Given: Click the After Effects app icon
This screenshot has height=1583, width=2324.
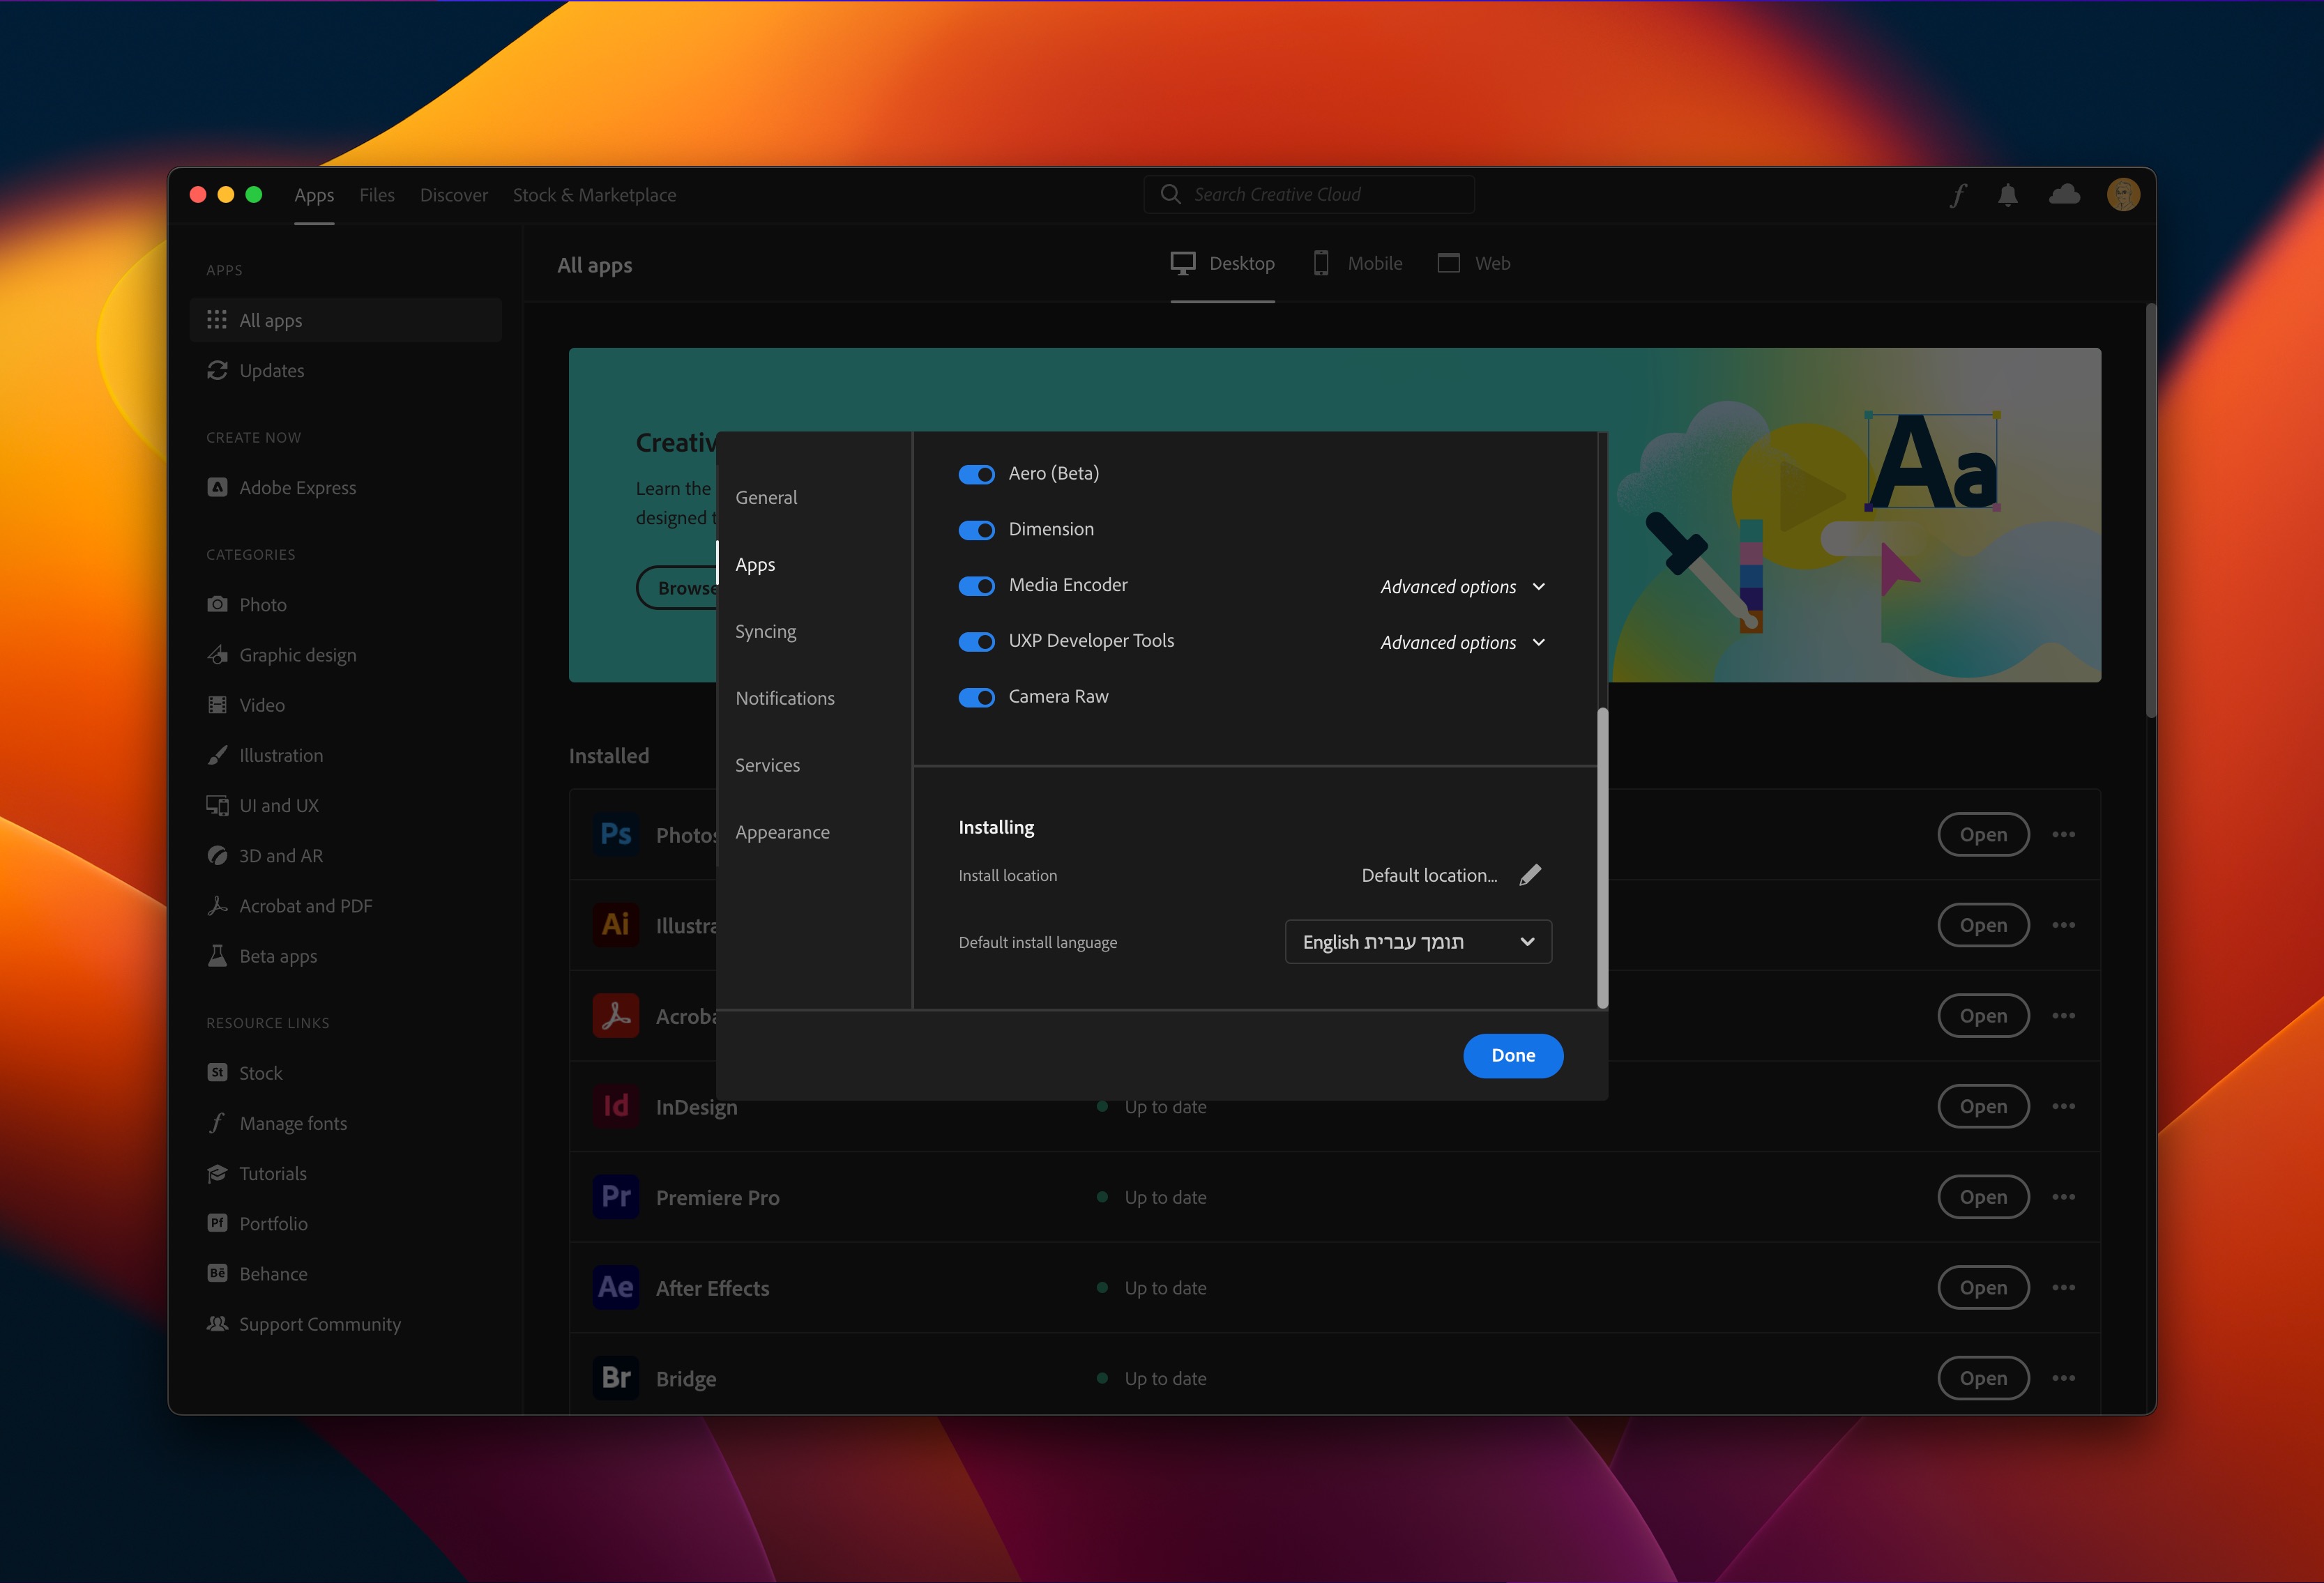Looking at the screenshot, I should click(615, 1288).
